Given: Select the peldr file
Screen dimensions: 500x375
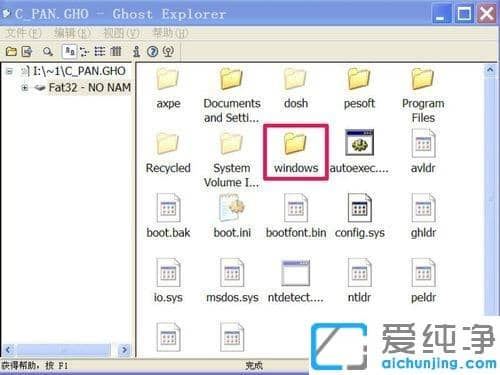Looking at the screenshot, I should (423, 281).
